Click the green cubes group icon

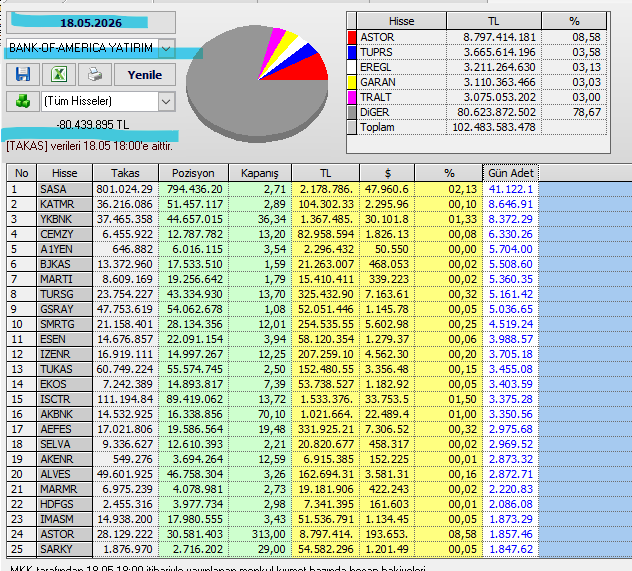pos(23,101)
